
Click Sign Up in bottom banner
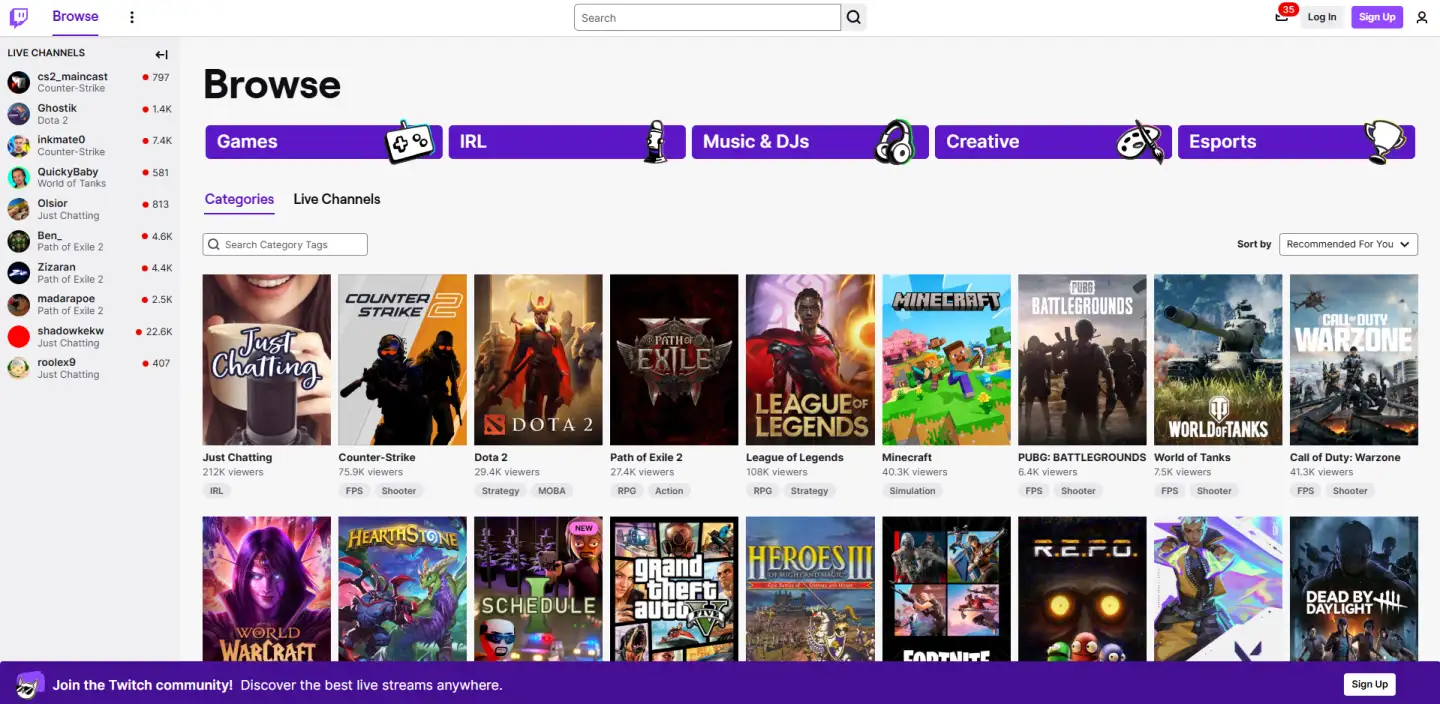coord(1369,684)
